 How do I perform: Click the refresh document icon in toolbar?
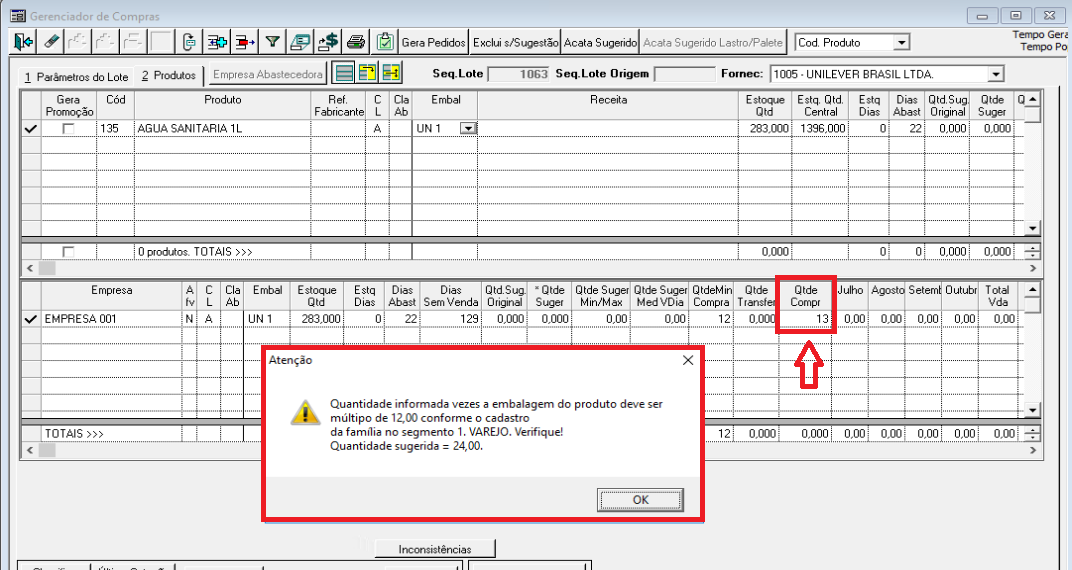point(189,42)
